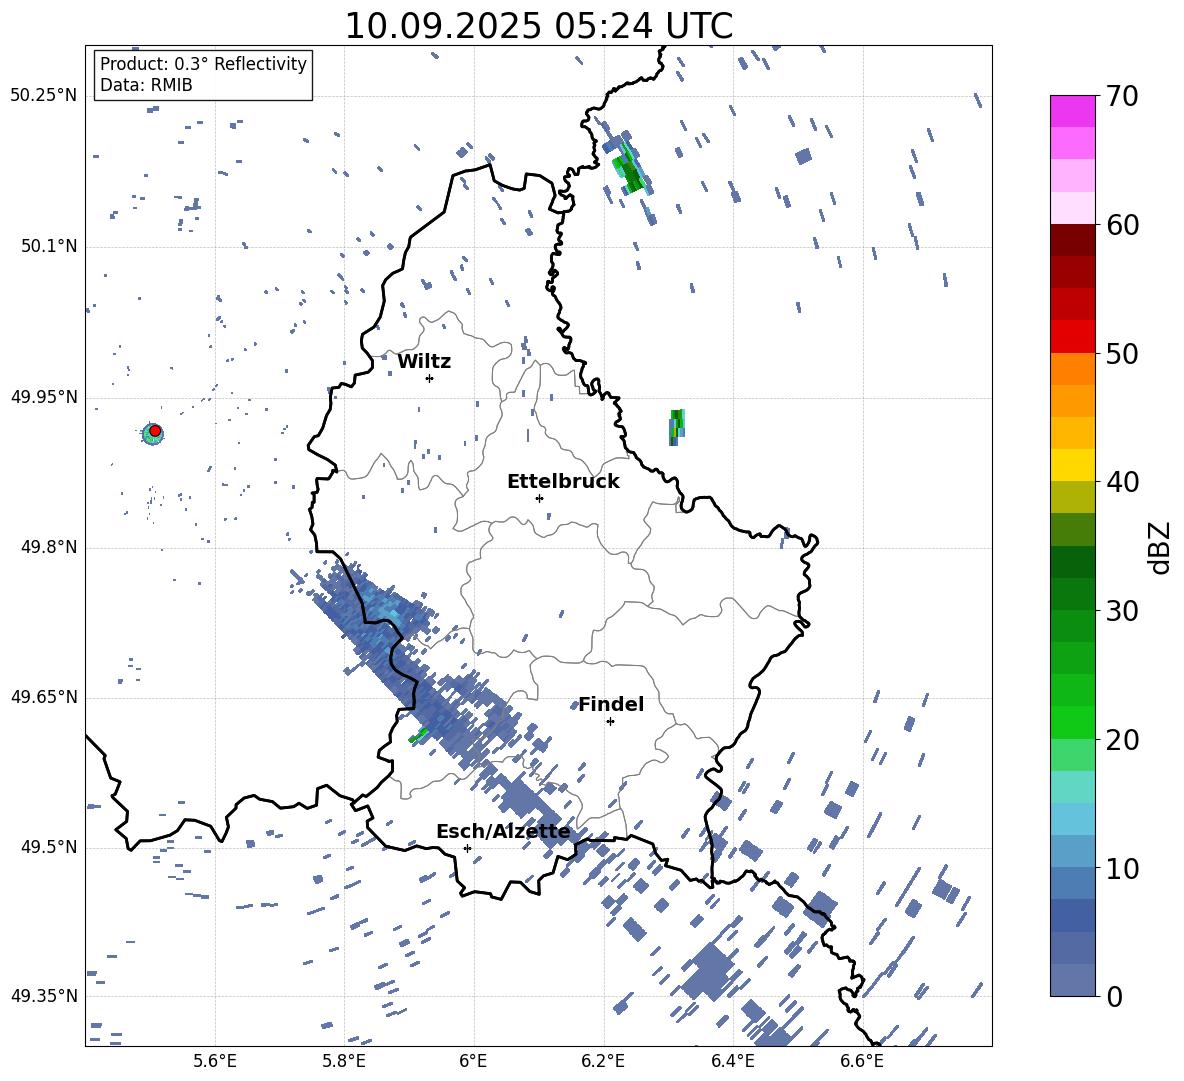This screenshot has width=1184, height=1081.
Task: Click the bright red colorbar segment at 50
Action: coord(1072,337)
